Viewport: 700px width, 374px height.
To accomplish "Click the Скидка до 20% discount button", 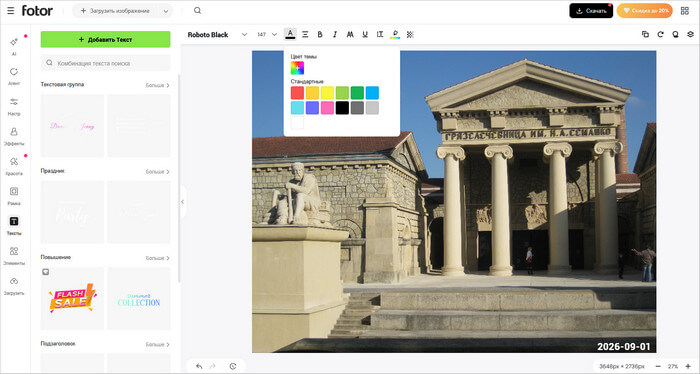I will pyautogui.click(x=645, y=11).
